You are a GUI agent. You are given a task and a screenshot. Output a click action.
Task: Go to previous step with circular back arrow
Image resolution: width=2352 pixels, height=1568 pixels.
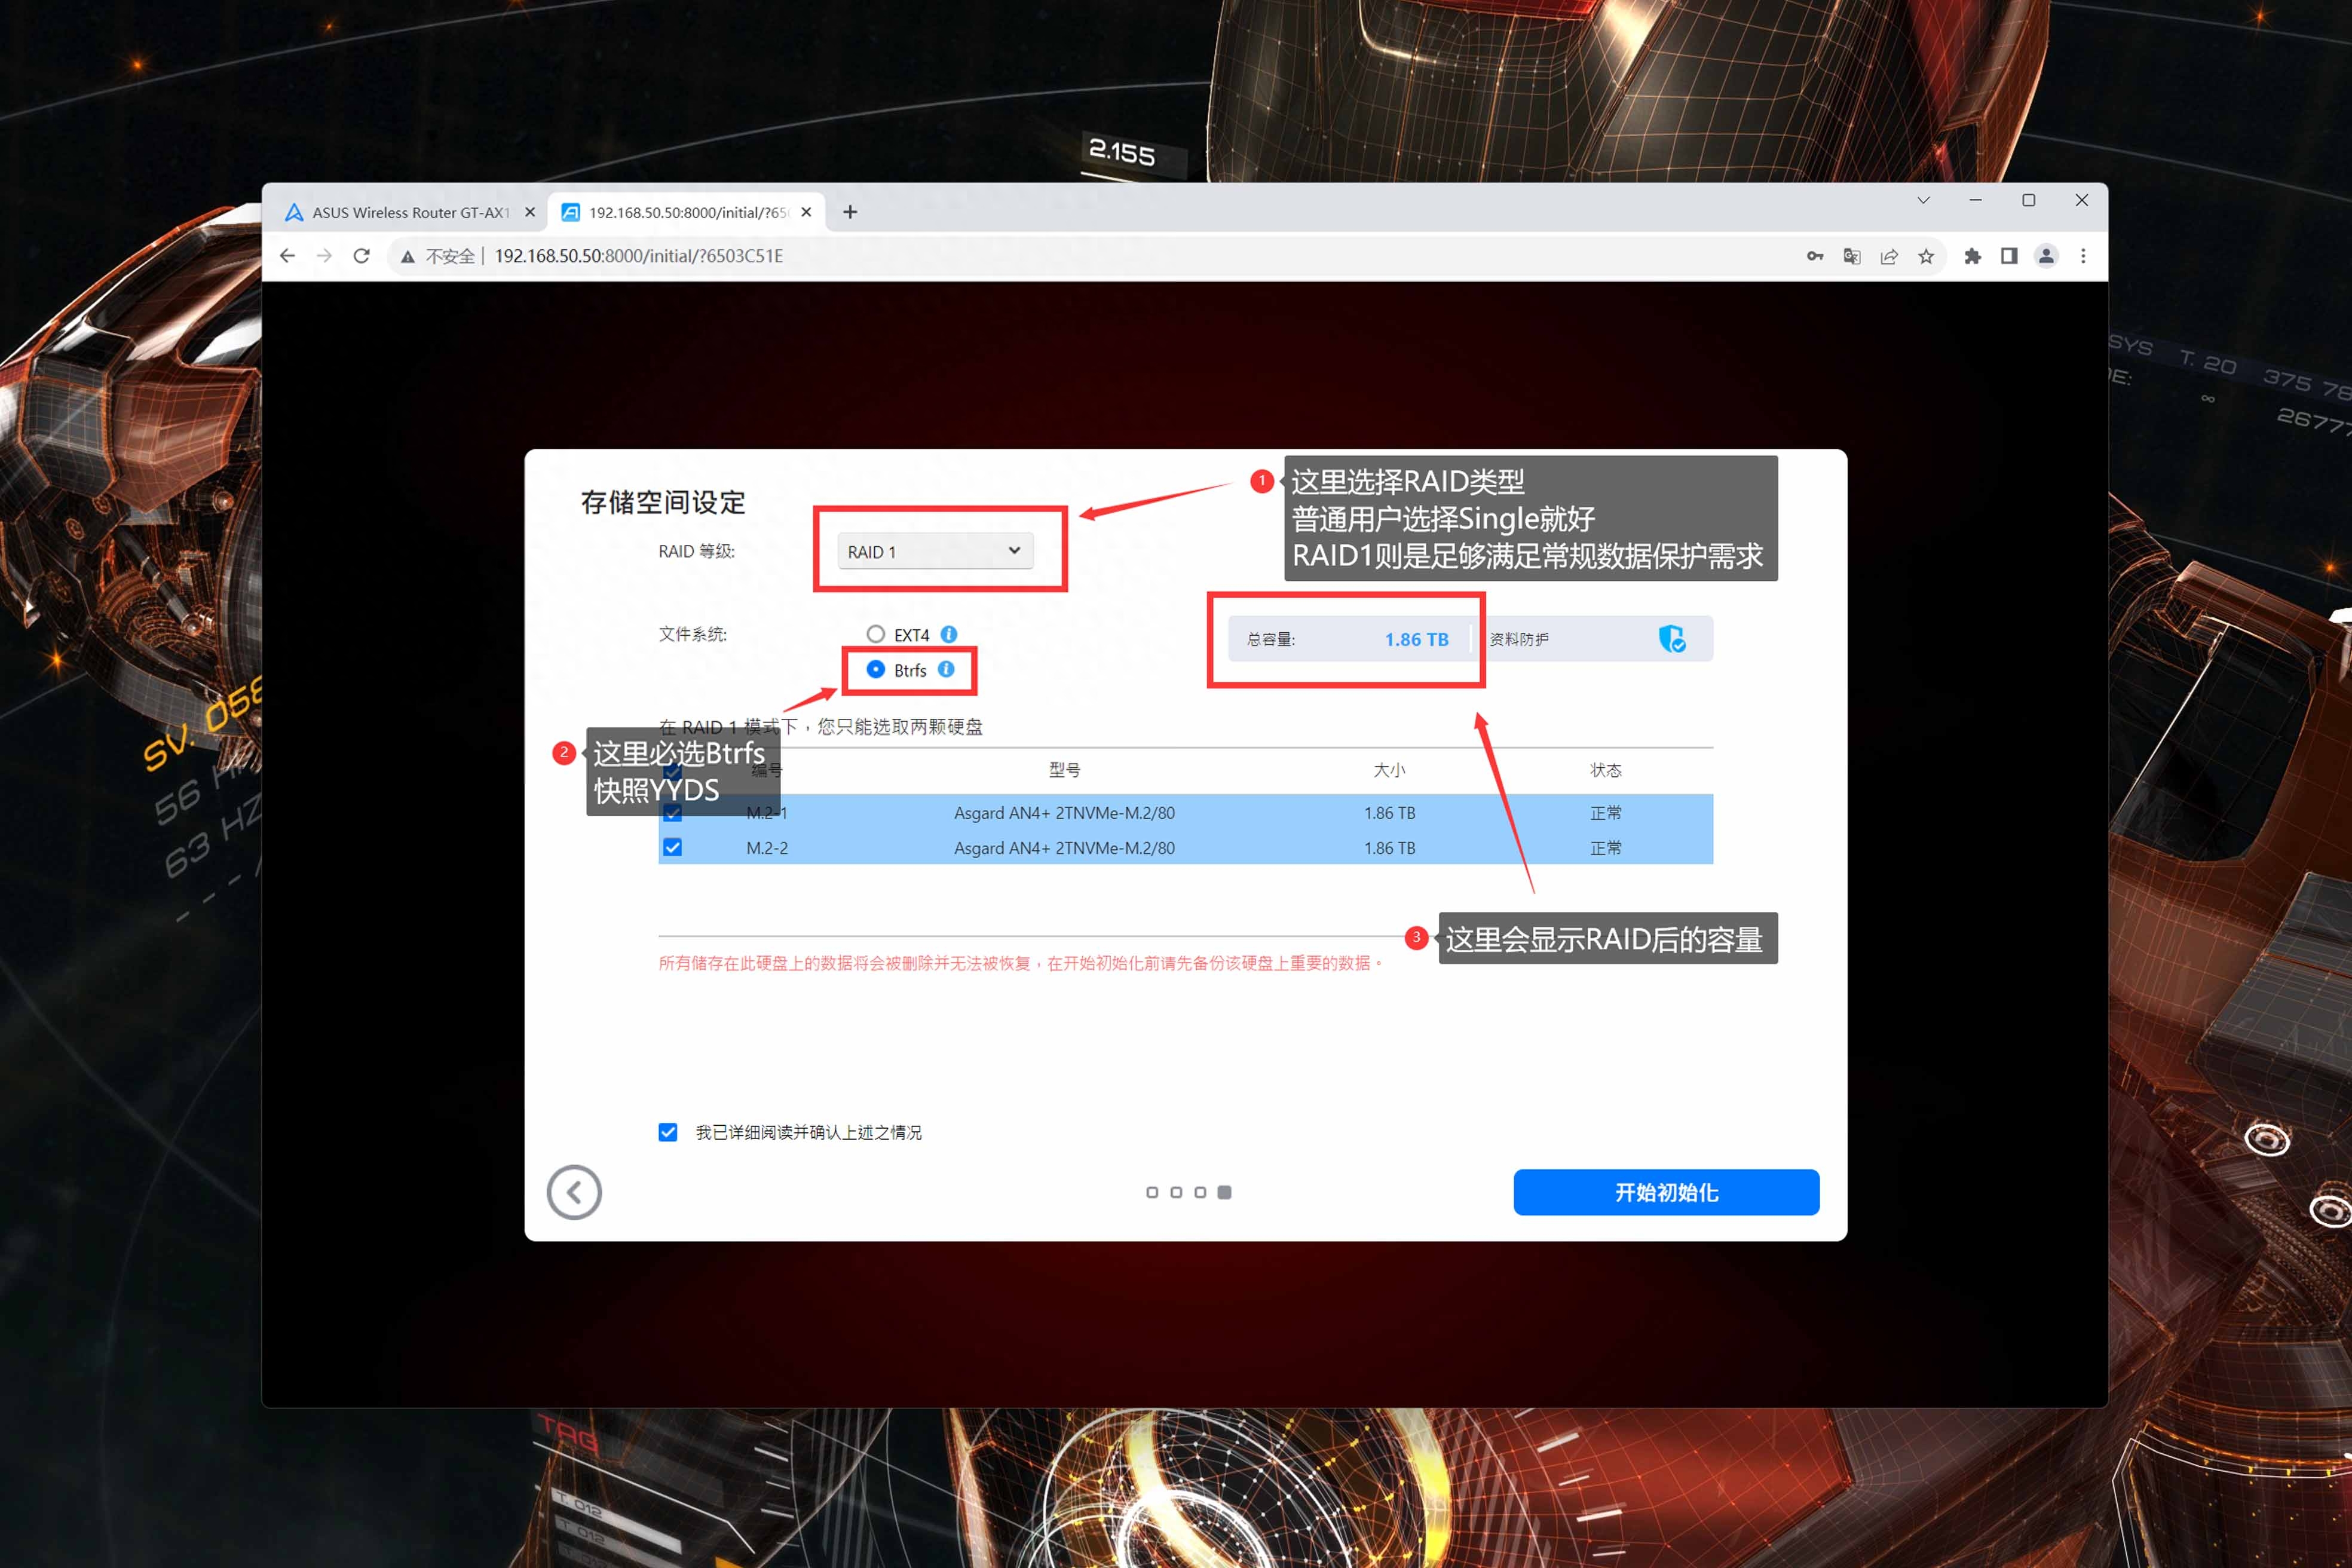pyautogui.click(x=574, y=1192)
